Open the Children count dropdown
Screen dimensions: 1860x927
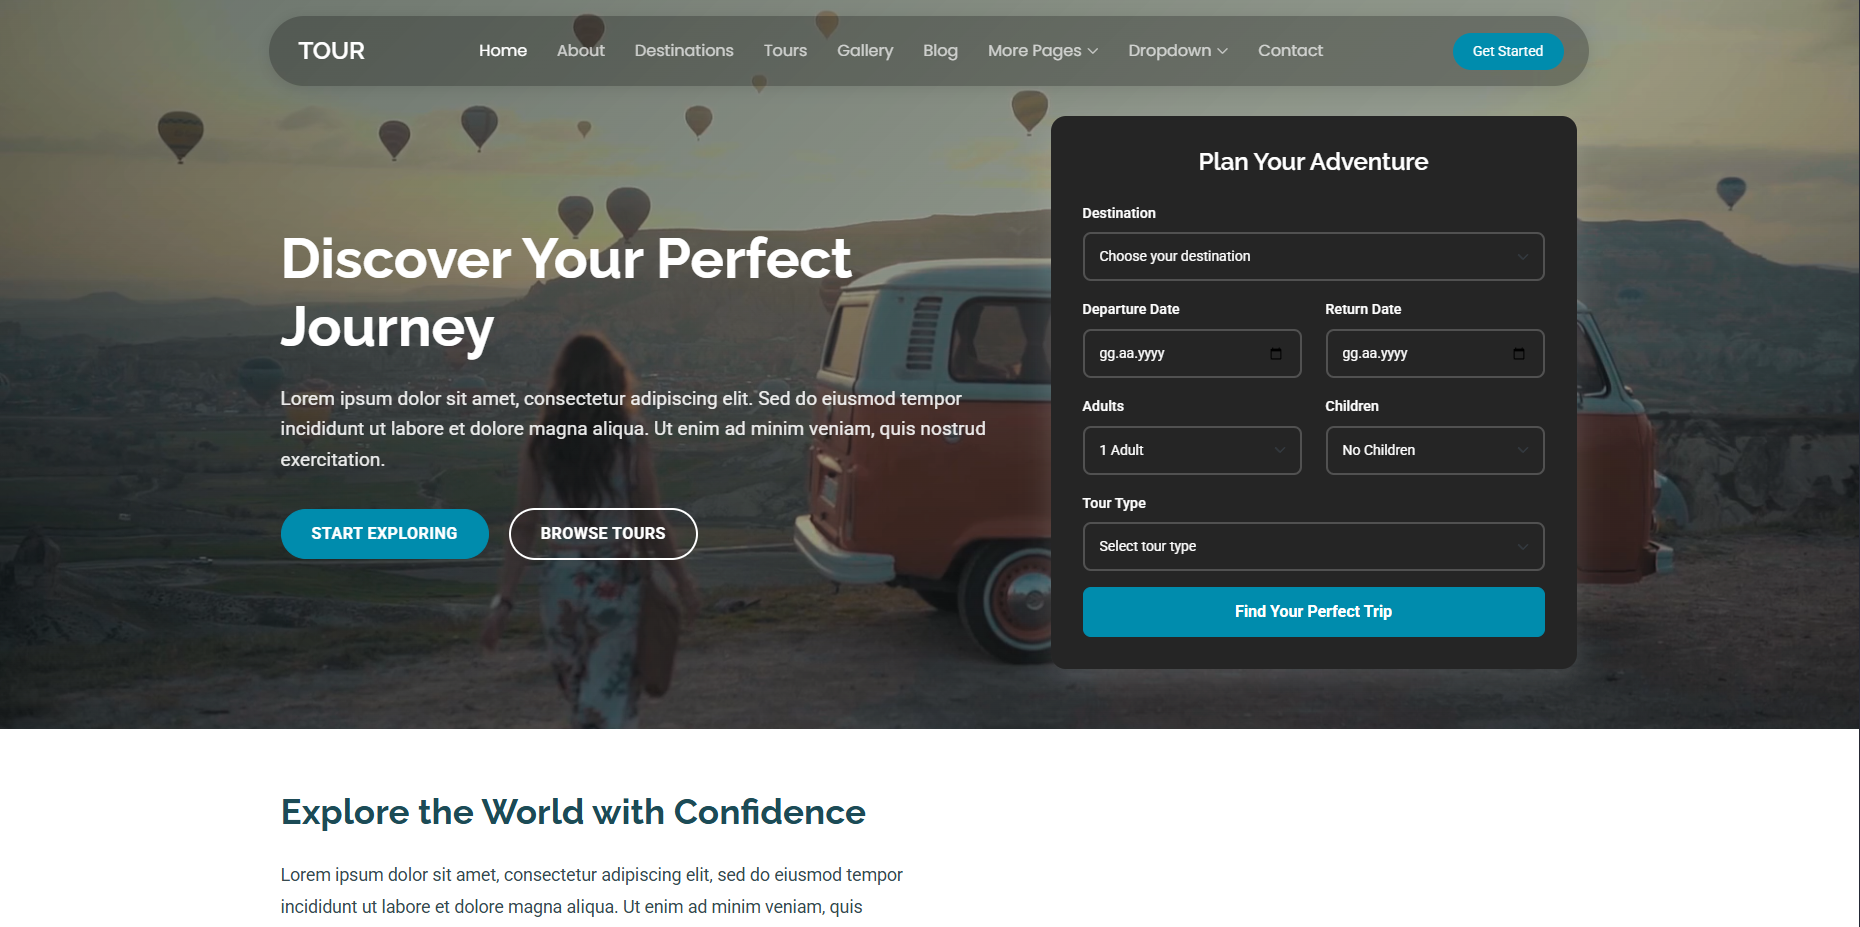click(x=1434, y=451)
